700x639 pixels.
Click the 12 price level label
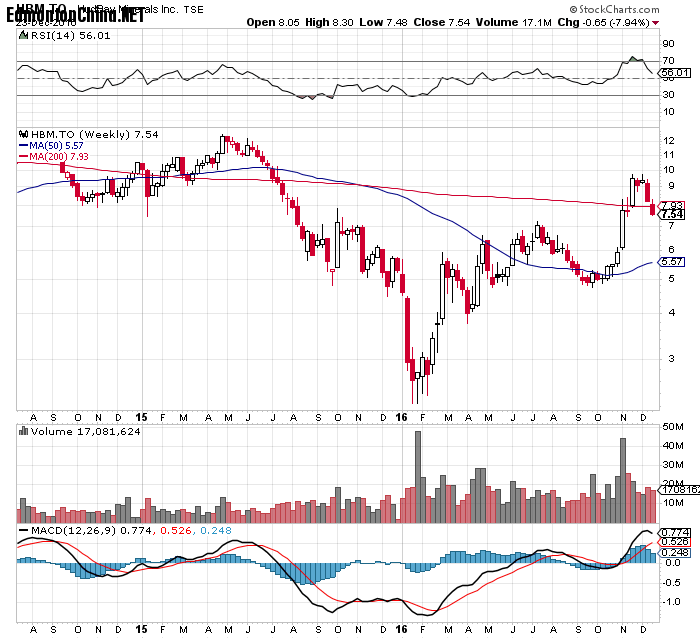(668, 141)
